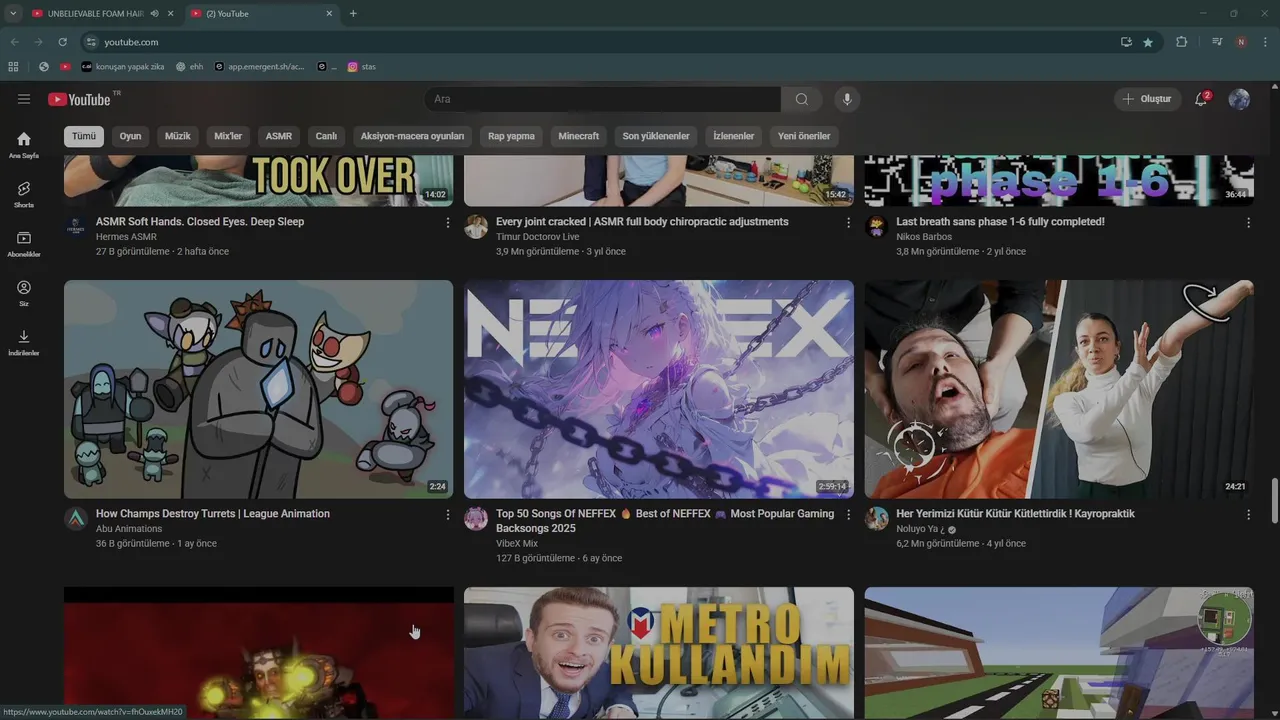
Task: Select the Aksiyon-macera oyunları chip
Action: (x=412, y=136)
